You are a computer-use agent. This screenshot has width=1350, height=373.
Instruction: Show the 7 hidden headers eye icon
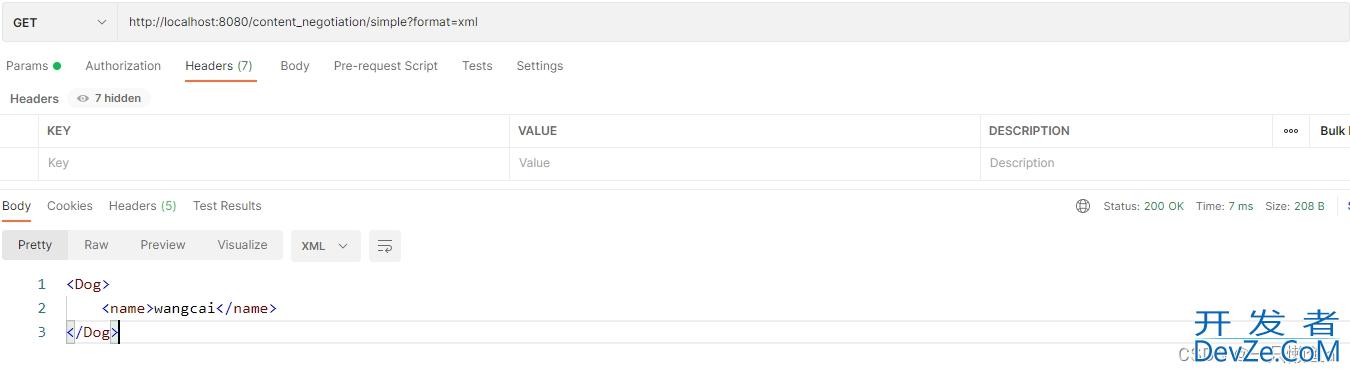point(83,98)
